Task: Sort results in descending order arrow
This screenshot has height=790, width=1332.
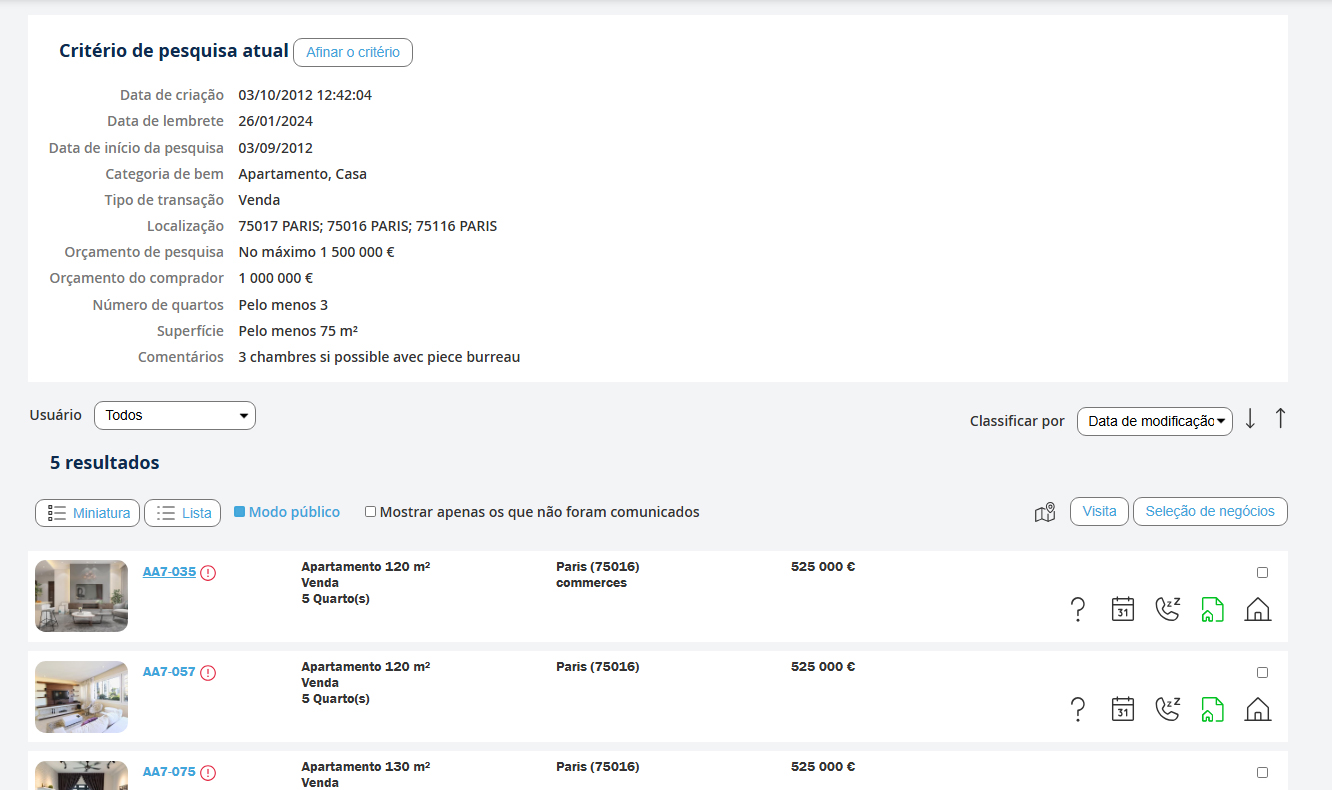Action: coord(1250,420)
